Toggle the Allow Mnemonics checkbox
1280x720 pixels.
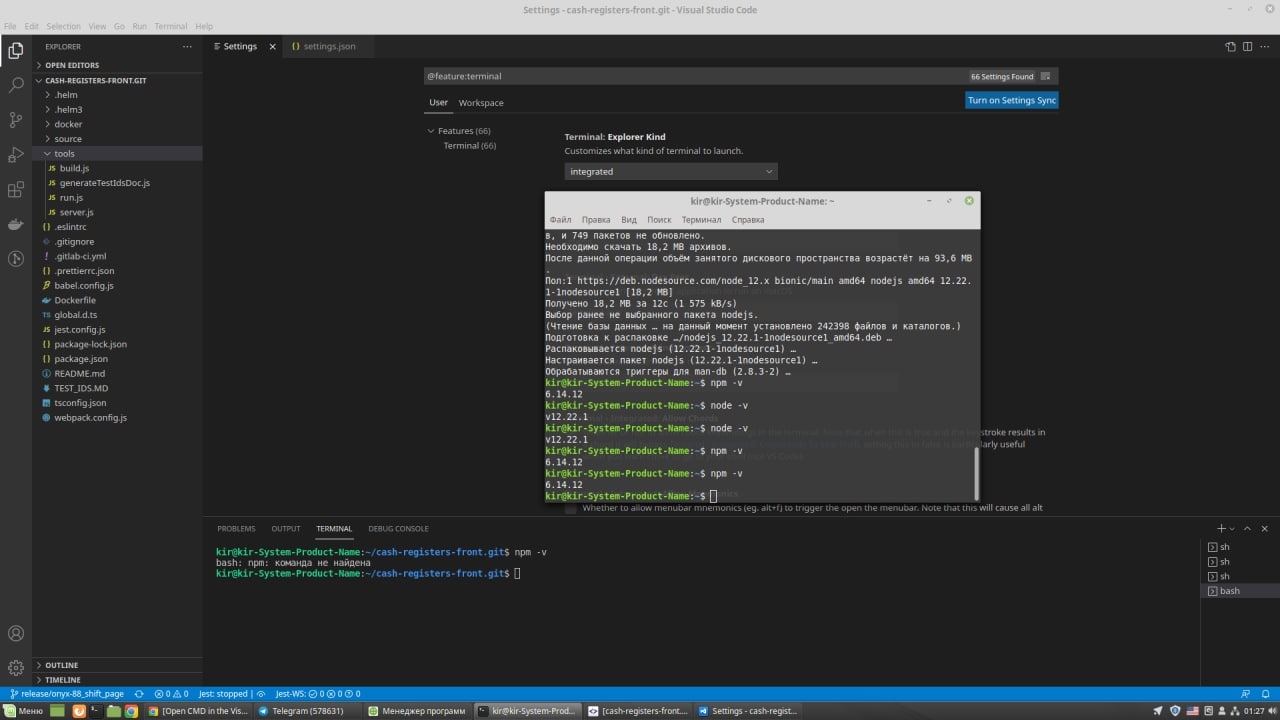pos(571,508)
